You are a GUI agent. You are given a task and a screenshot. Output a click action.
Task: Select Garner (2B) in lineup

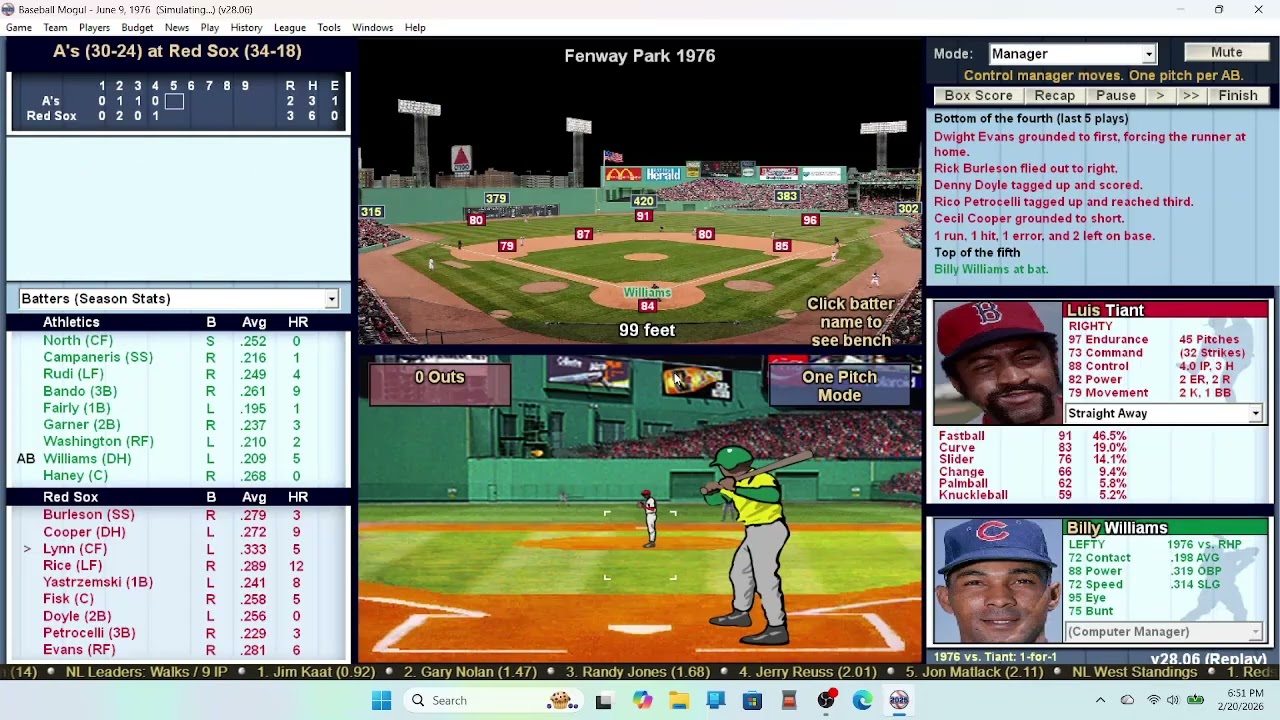click(82, 426)
